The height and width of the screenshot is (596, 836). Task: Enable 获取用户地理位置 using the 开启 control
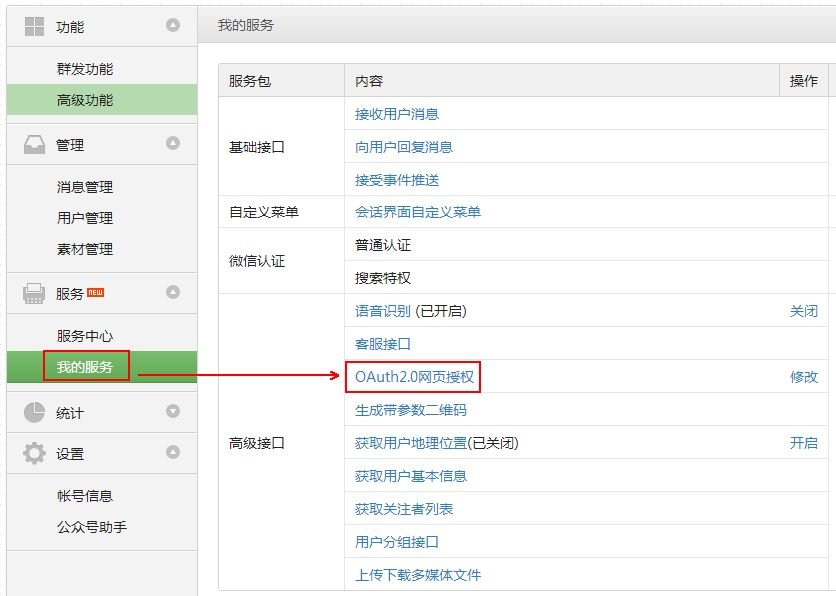pyautogui.click(x=806, y=443)
